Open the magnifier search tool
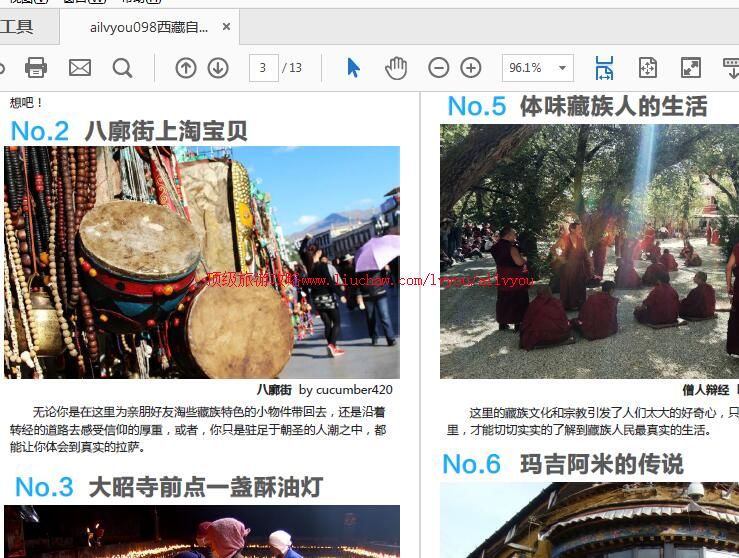 coord(122,68)
